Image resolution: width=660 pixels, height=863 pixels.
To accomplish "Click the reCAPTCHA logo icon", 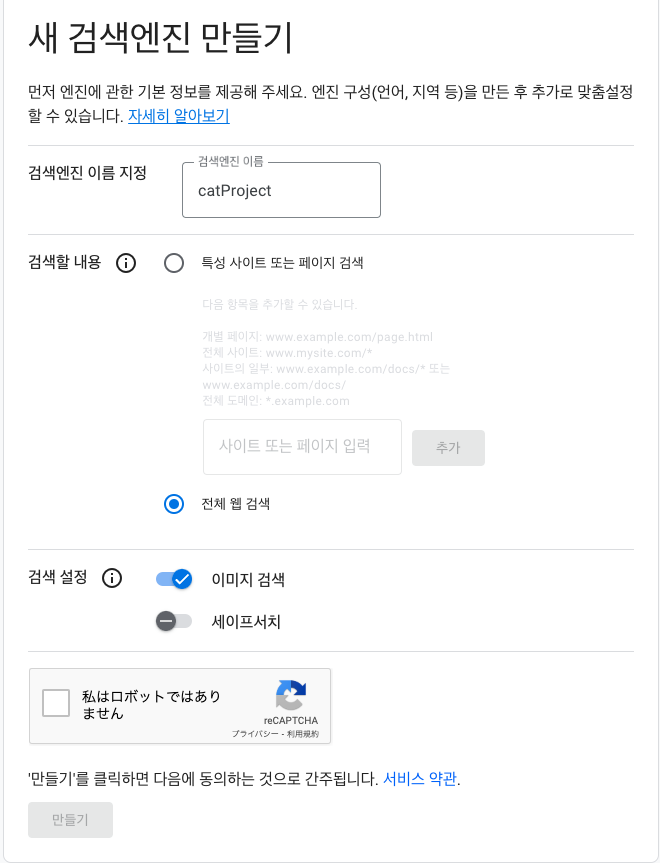I will tap(291, 695).
